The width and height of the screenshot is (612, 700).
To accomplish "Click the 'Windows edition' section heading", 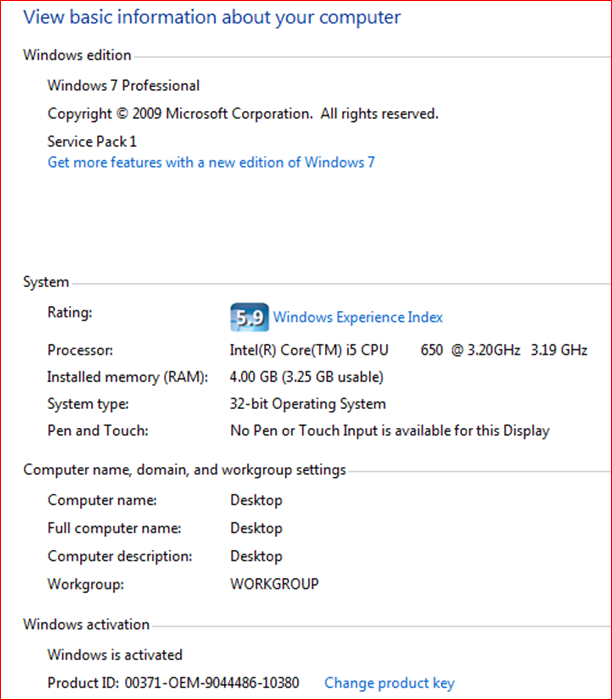I will (77, 55).
